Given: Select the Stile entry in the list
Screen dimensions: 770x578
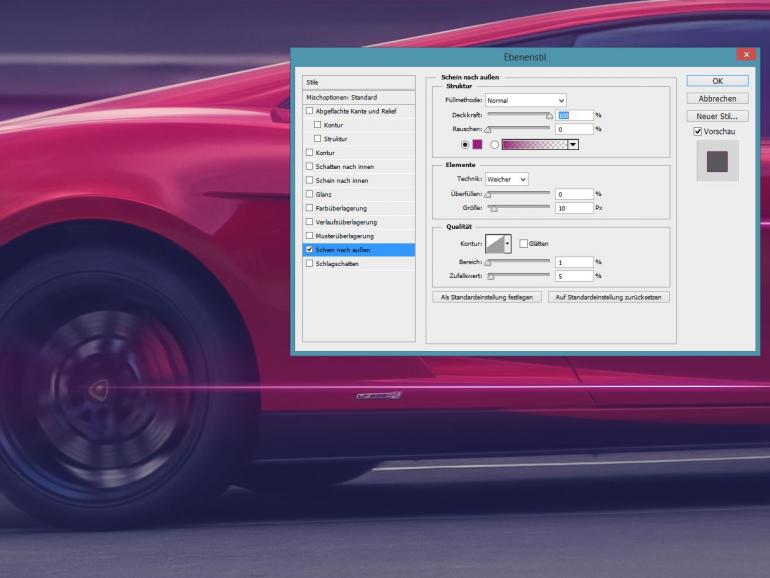Looking at the screenshot, I should point(358,81).
